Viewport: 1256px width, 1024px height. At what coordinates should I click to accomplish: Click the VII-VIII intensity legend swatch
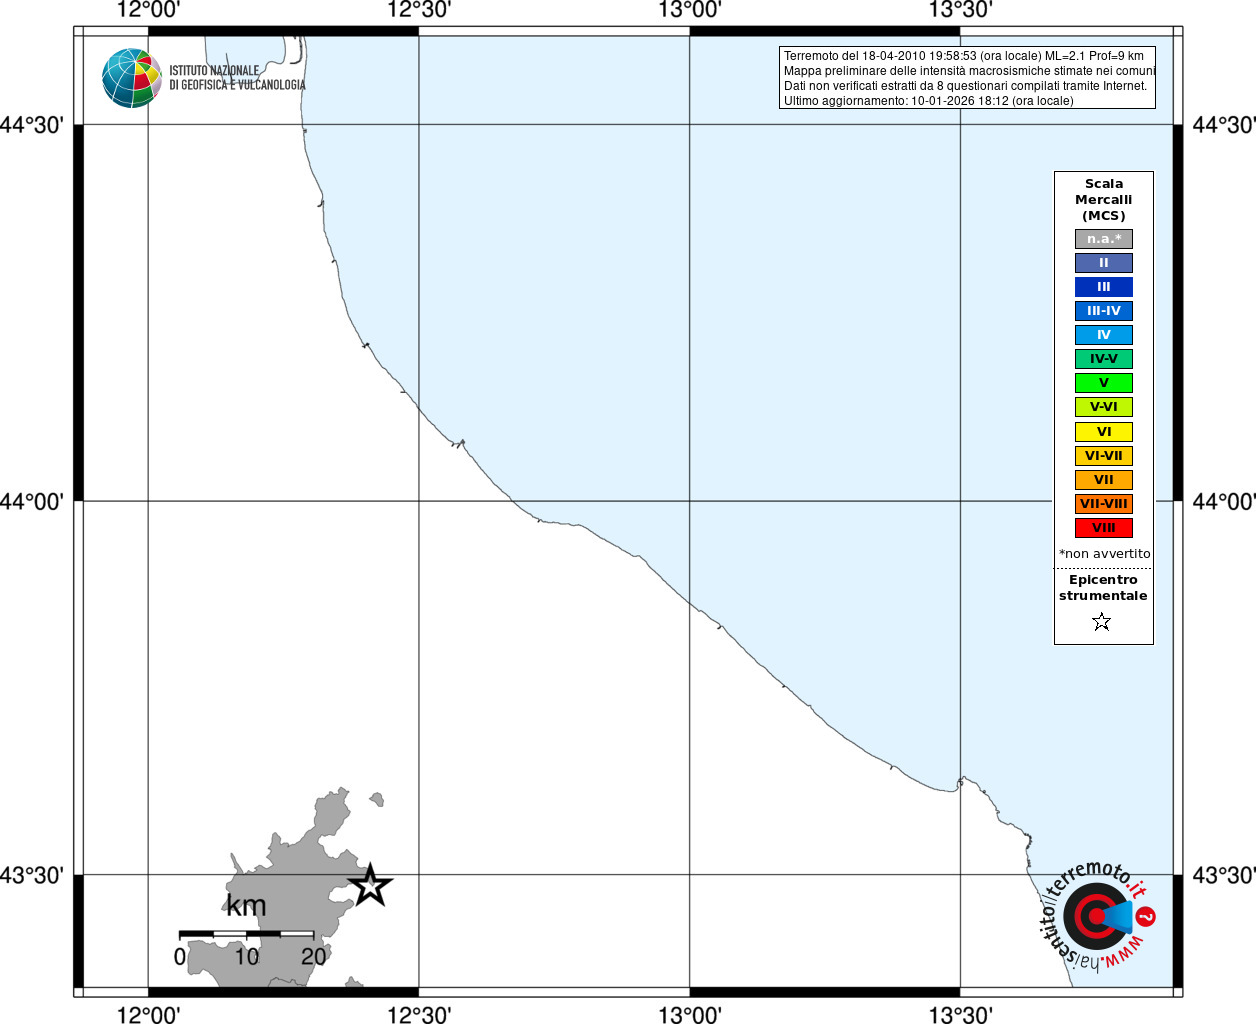point(1104,504)
